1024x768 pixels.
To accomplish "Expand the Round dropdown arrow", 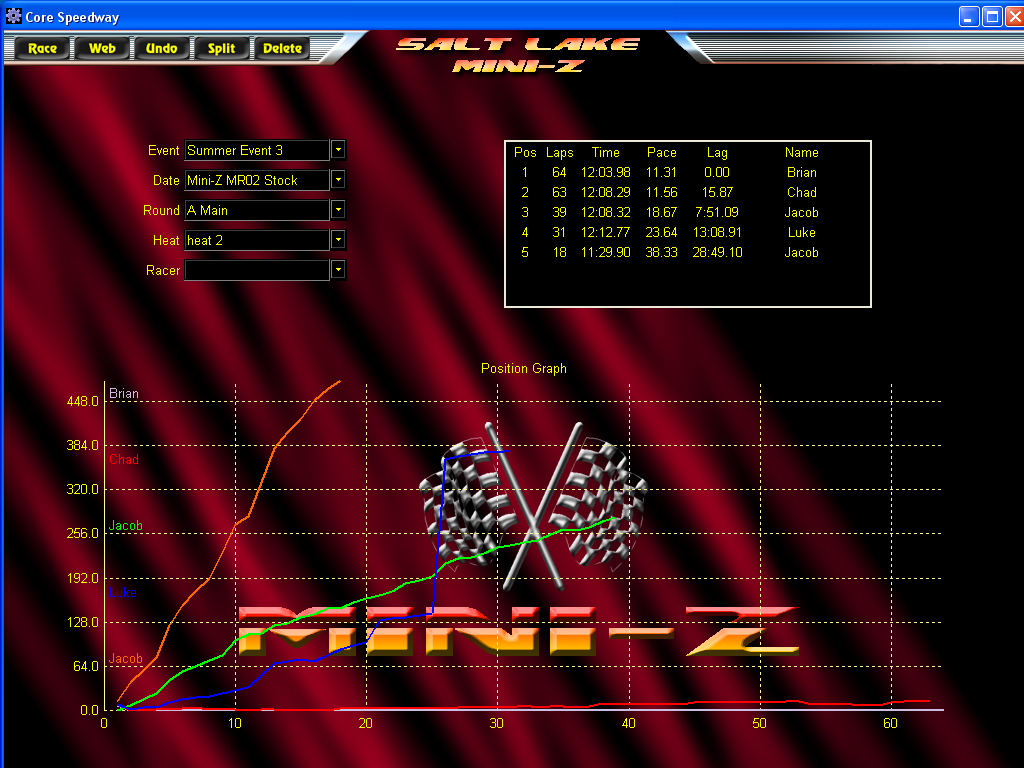I will point(338,210).
